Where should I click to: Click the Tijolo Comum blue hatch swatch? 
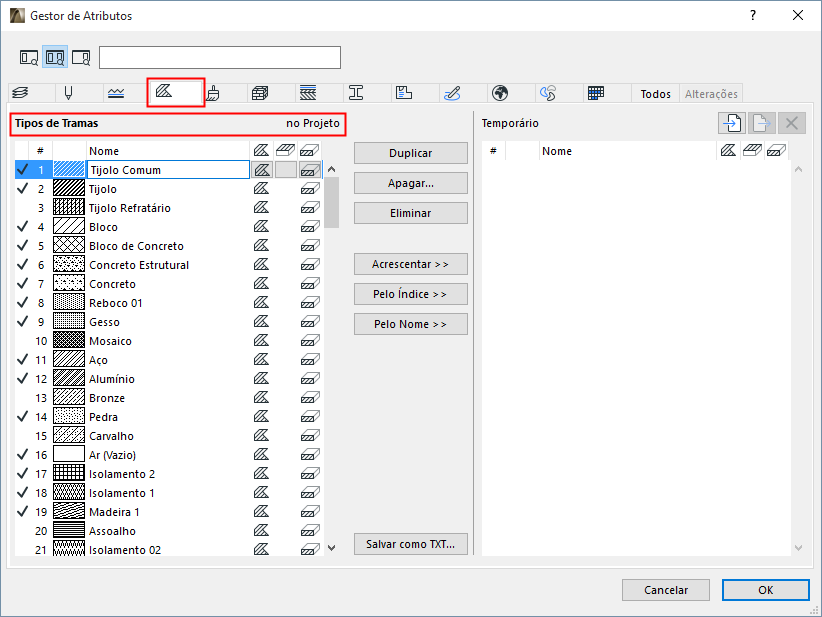69,169
